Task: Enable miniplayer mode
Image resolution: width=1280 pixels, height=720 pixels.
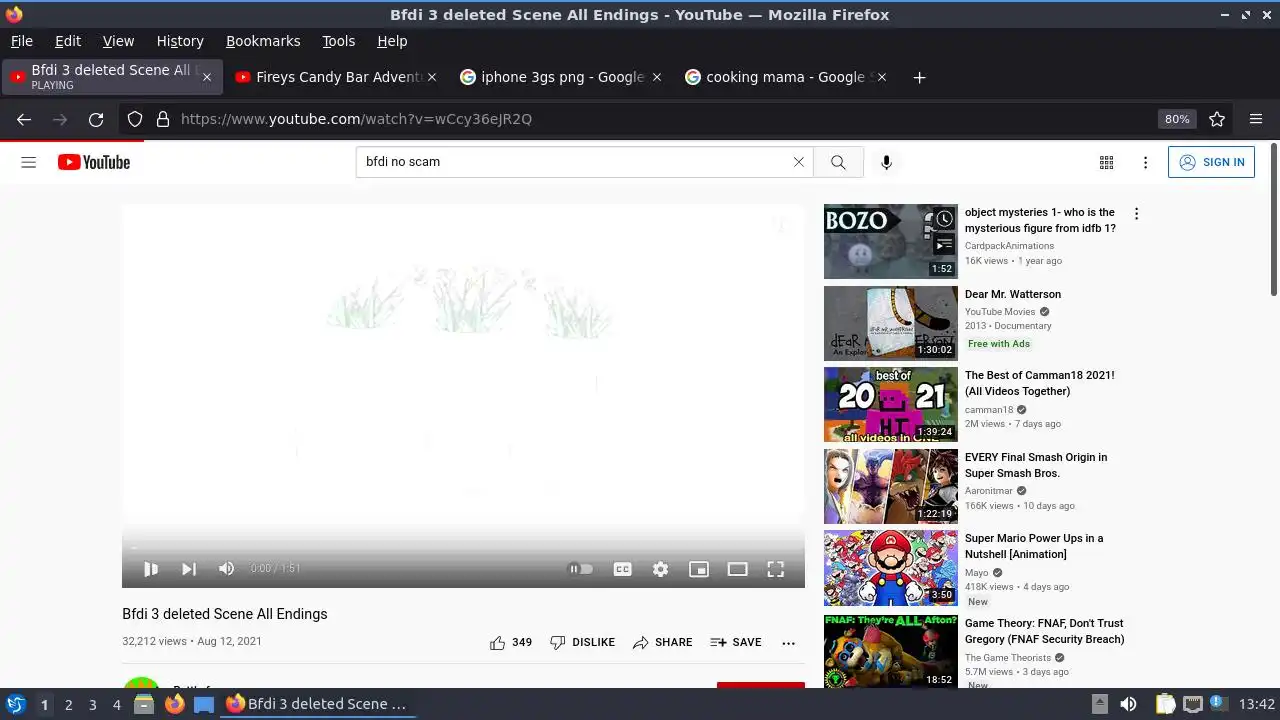Action: click(699, 569)
